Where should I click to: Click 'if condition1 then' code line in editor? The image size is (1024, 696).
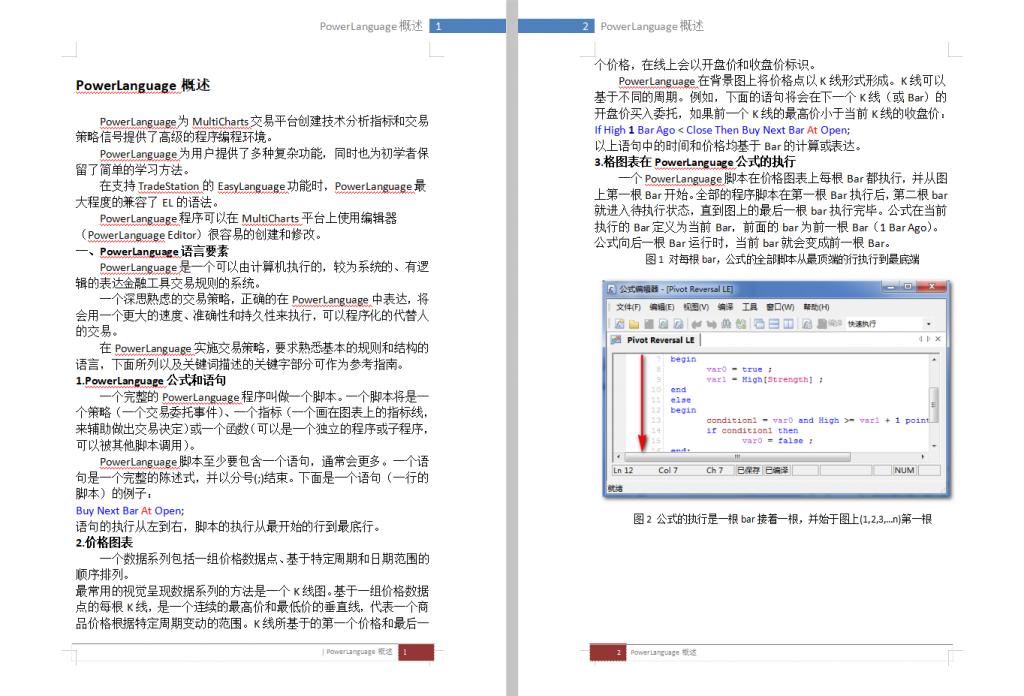(x=752, y=431)
